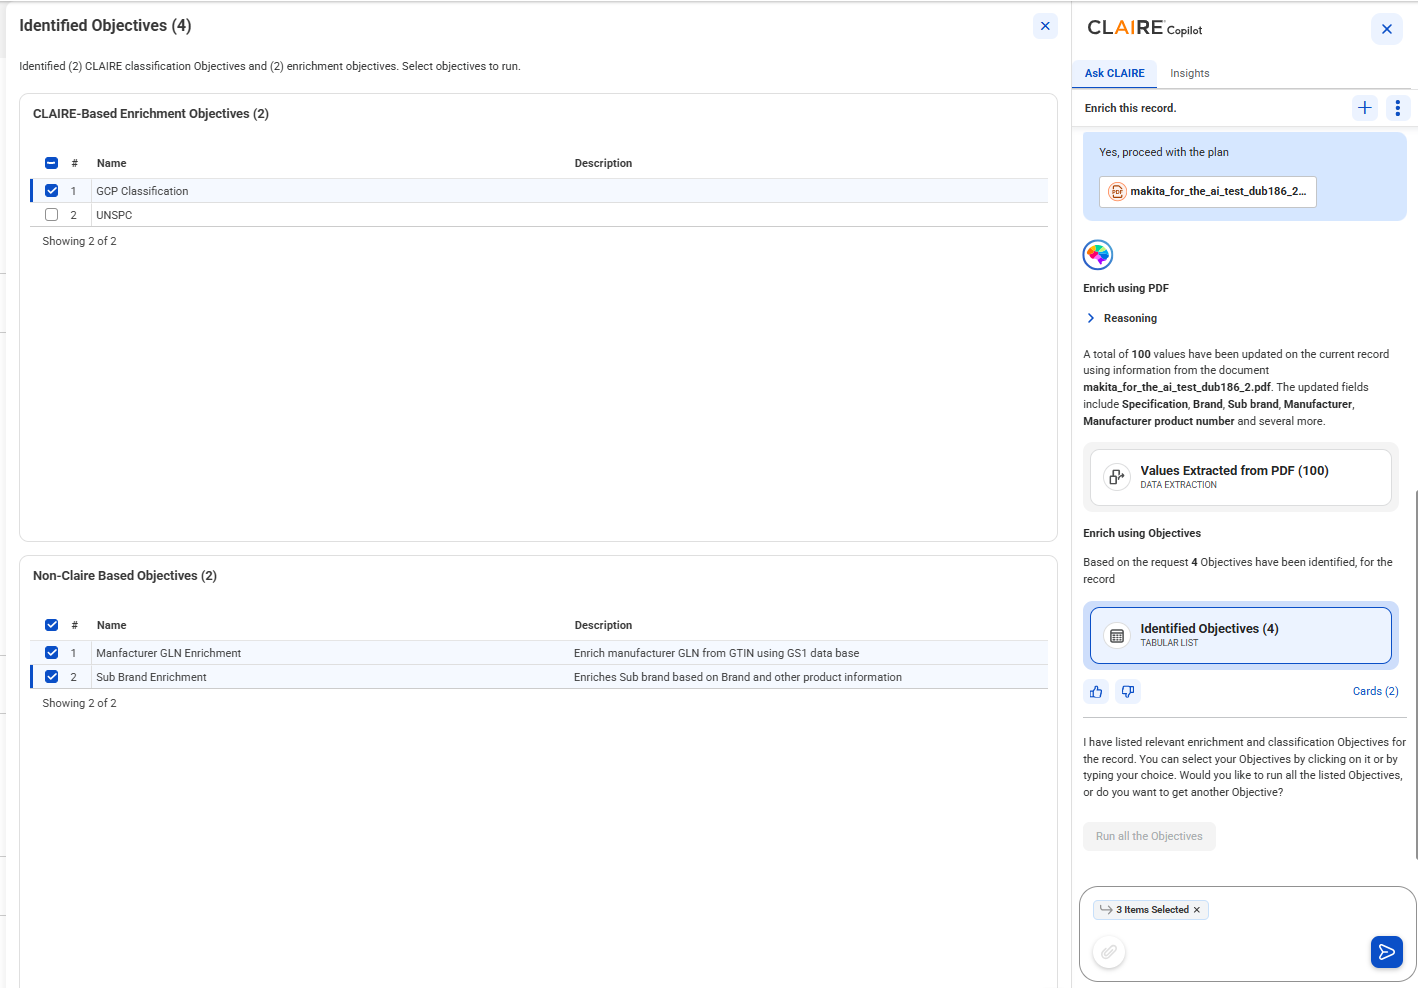This screenshot has height=988, width=1418.
Task: Click Run all the Objectives button
Action: 1149,837
